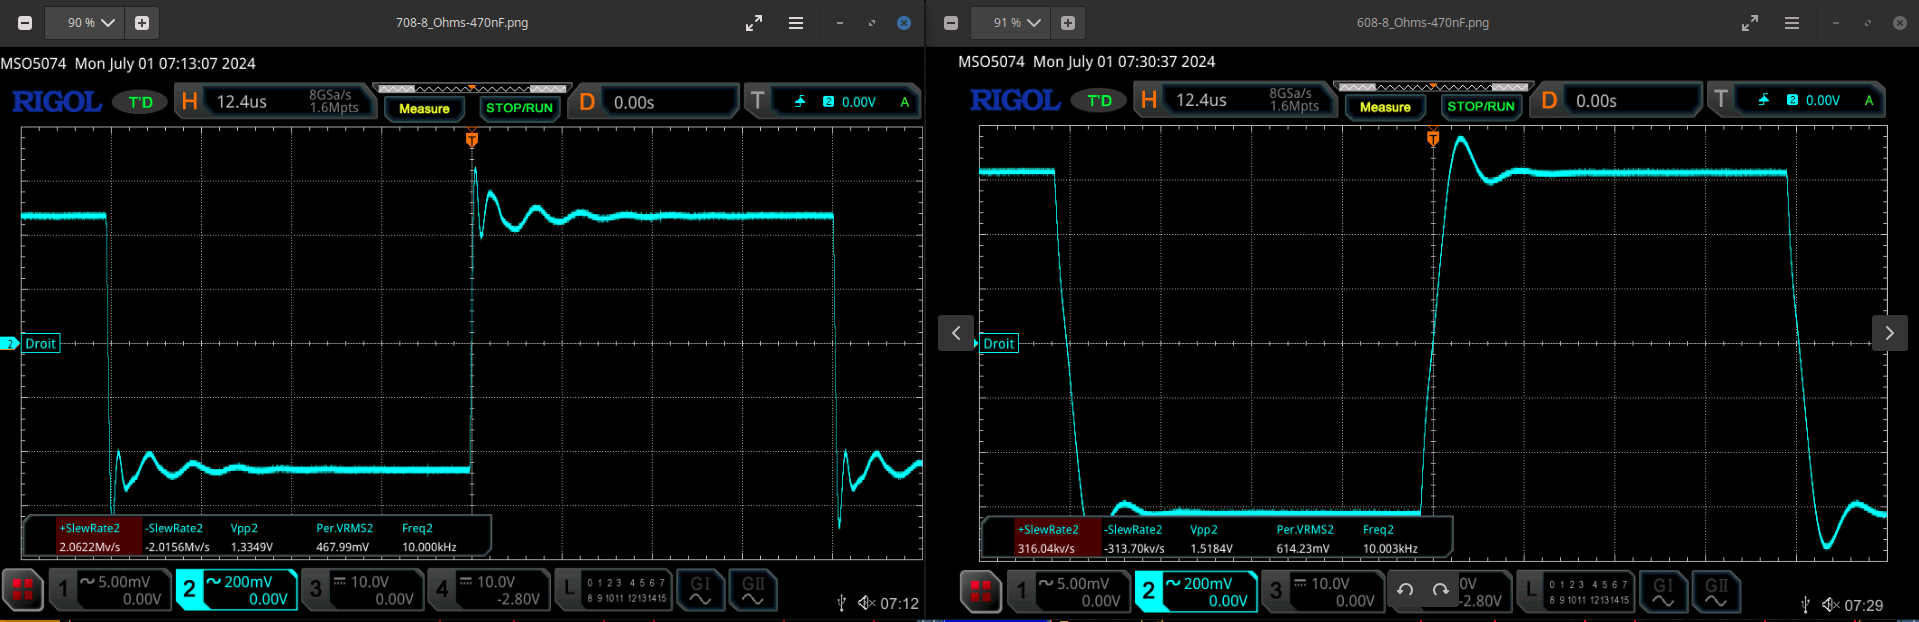Viewport: 1919px width, 622px height.
Task: Zoom out in the 608-8_Ohms-470nF.png window
Action: pyautogui.click(x=951, y=23)
